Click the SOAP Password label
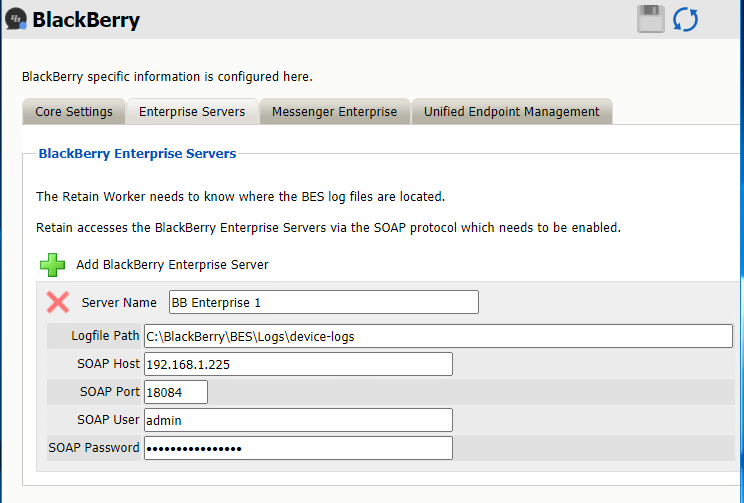 click(94, 448)
